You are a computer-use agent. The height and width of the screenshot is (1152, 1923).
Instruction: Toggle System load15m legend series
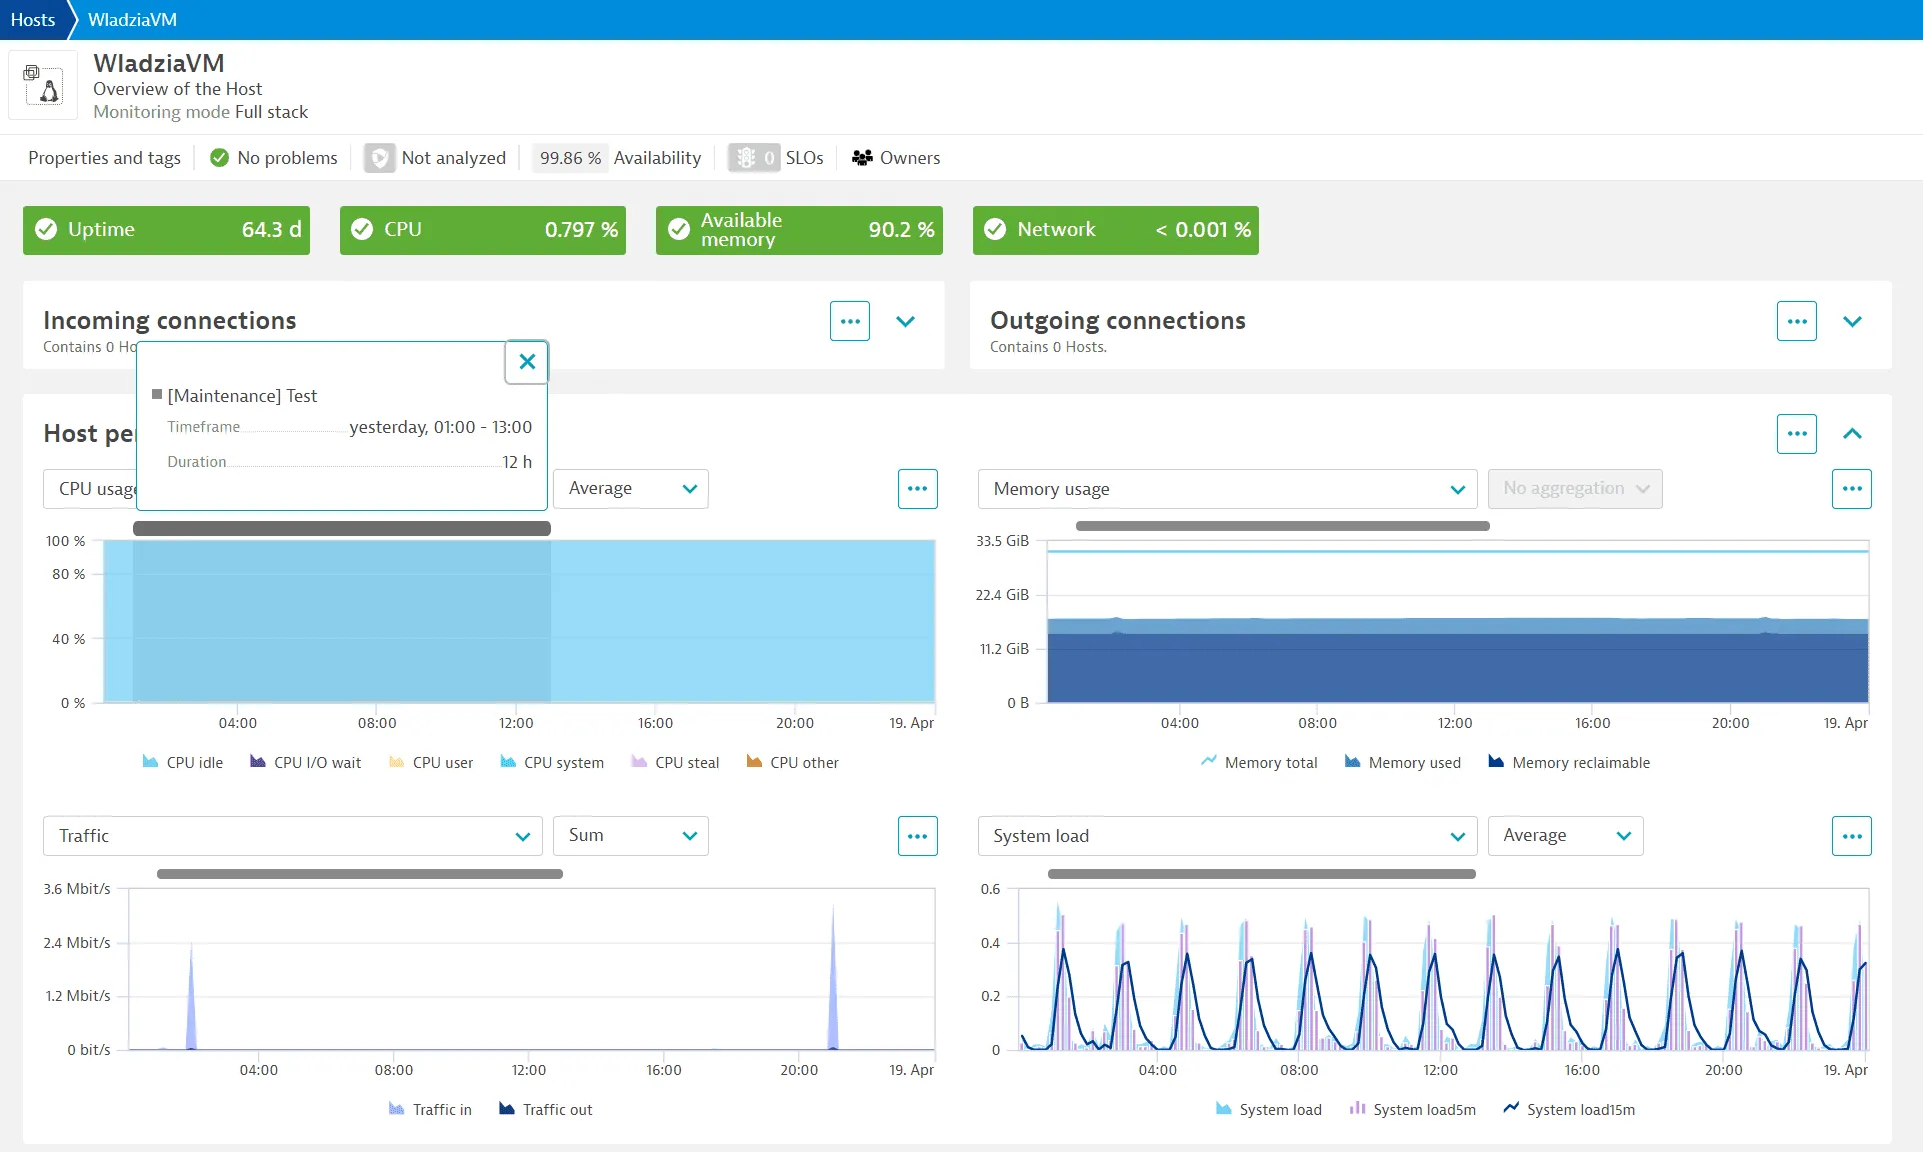(1569, 1109)
